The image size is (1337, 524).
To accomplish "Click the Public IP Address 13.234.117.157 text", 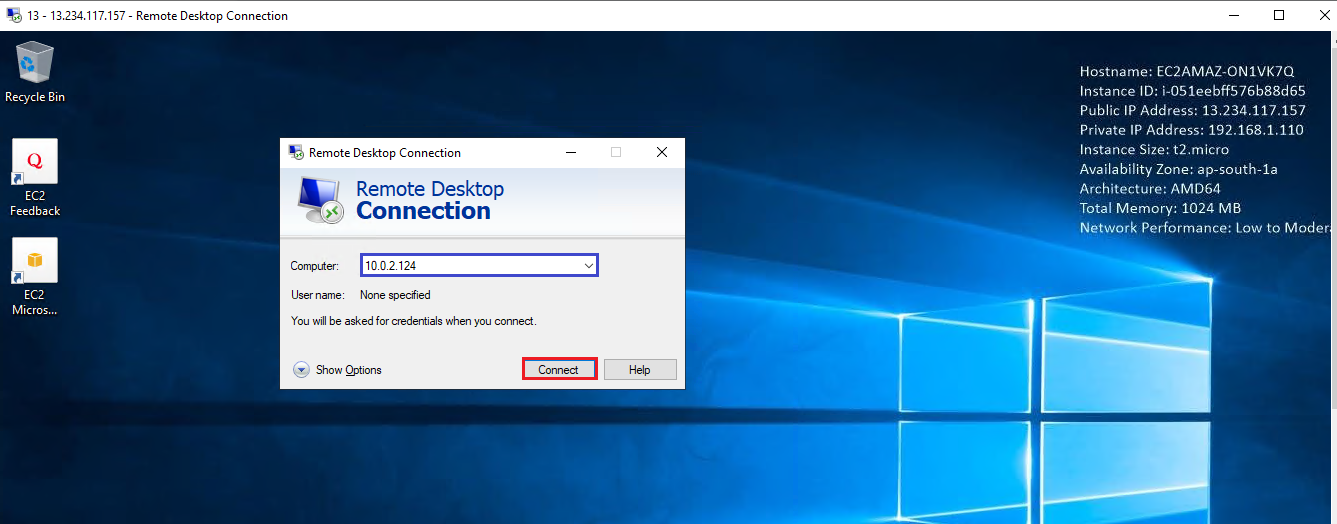I will [x=1193, y=110].
